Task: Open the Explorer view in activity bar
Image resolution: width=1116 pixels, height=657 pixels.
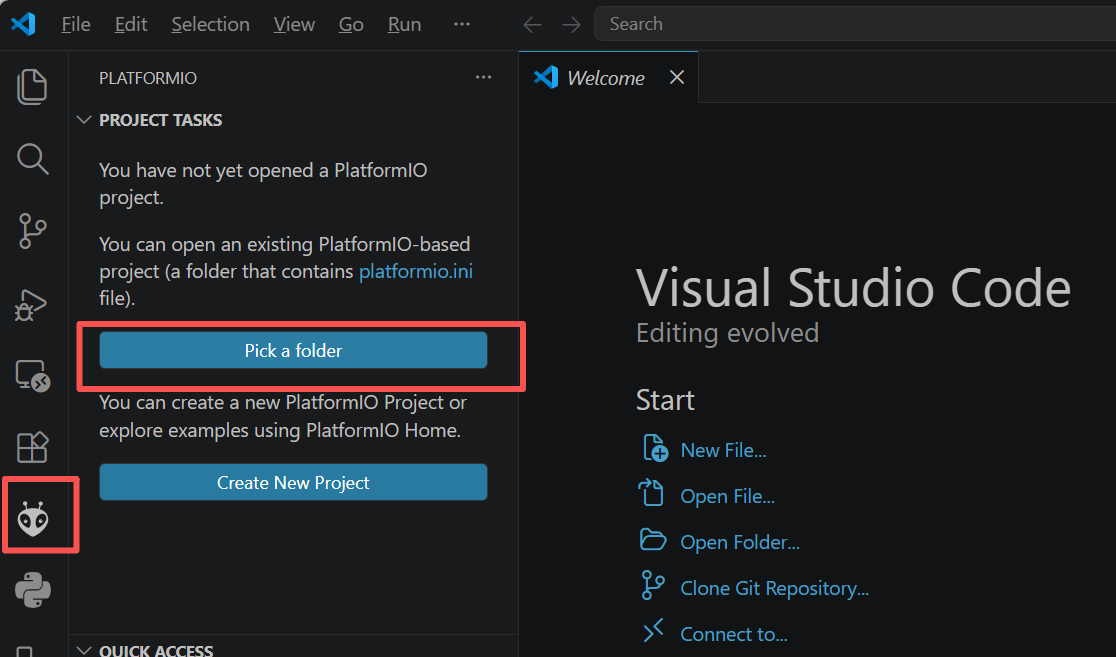Action: [x=33, y=87]
